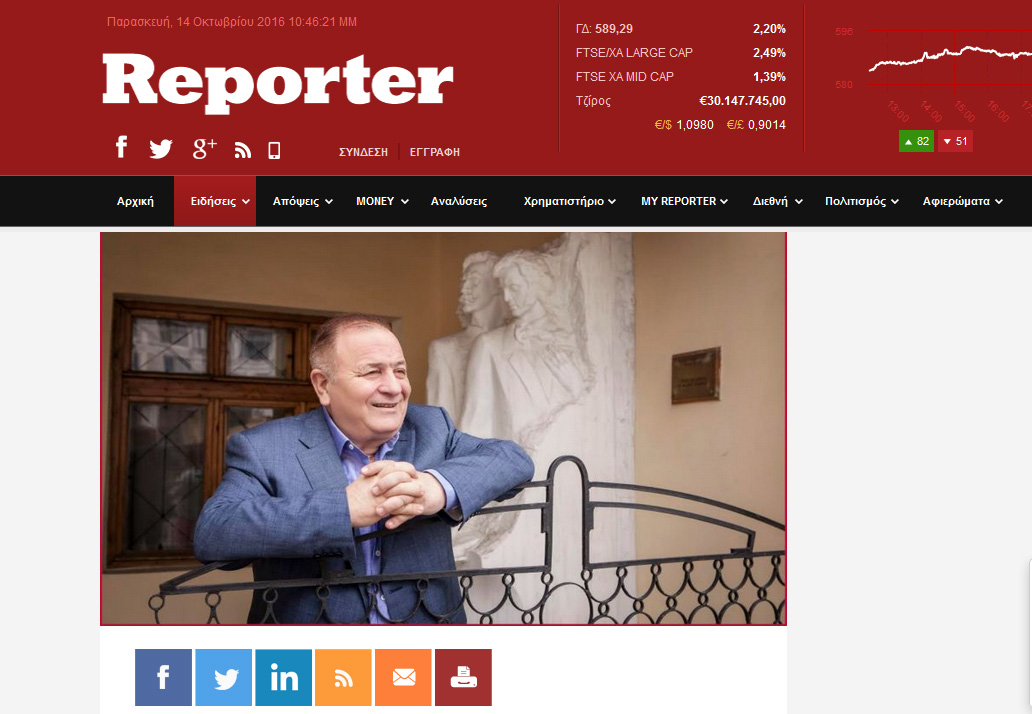This screenshot has width=1032, height=714.
Task: Open the Facebook page icon in the header
Action: (x=121, y=147)
